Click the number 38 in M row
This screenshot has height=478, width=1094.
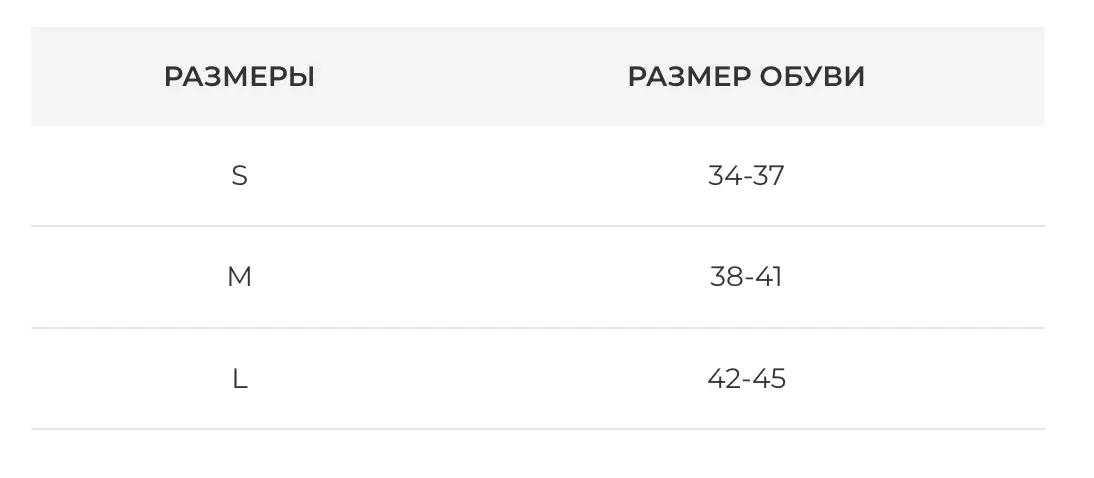[725, 277]
